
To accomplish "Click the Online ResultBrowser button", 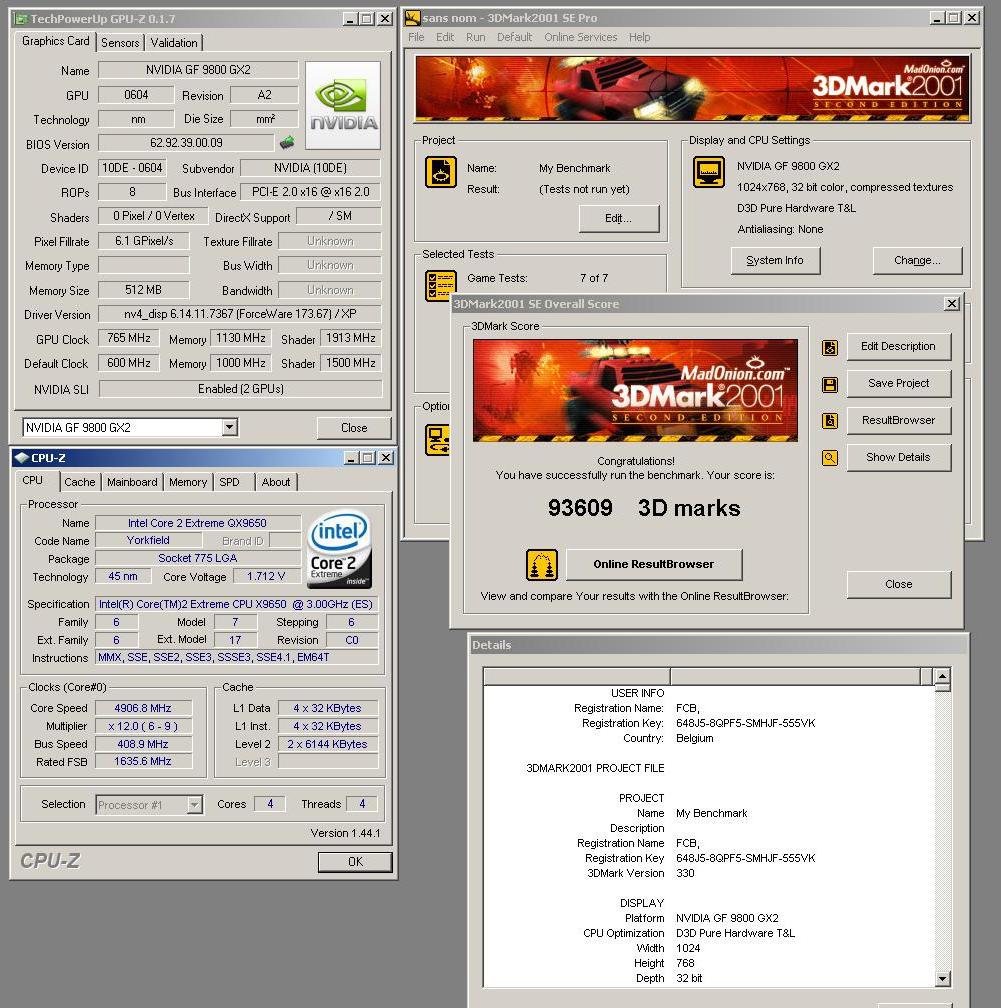I will (654, 564).
